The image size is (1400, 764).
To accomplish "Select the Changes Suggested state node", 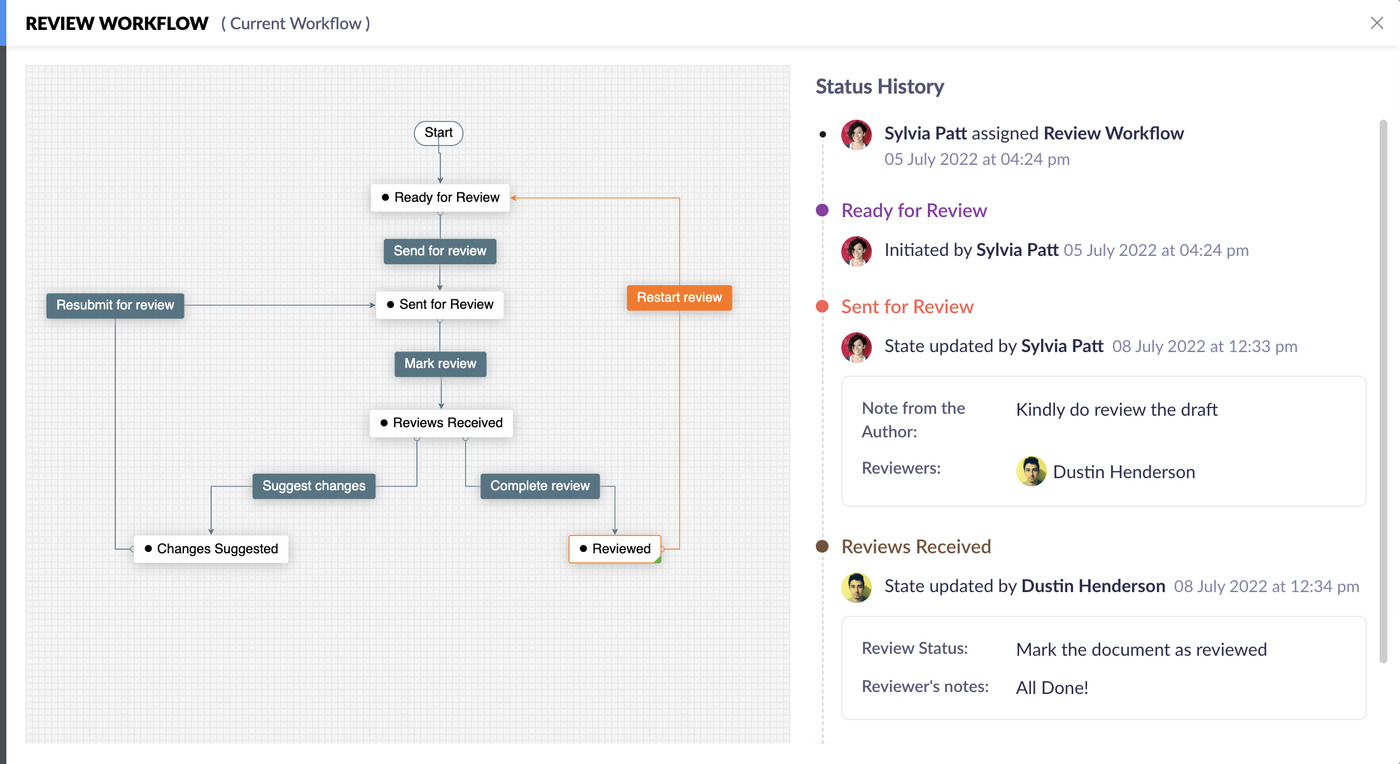I will (x=210, y=548).
